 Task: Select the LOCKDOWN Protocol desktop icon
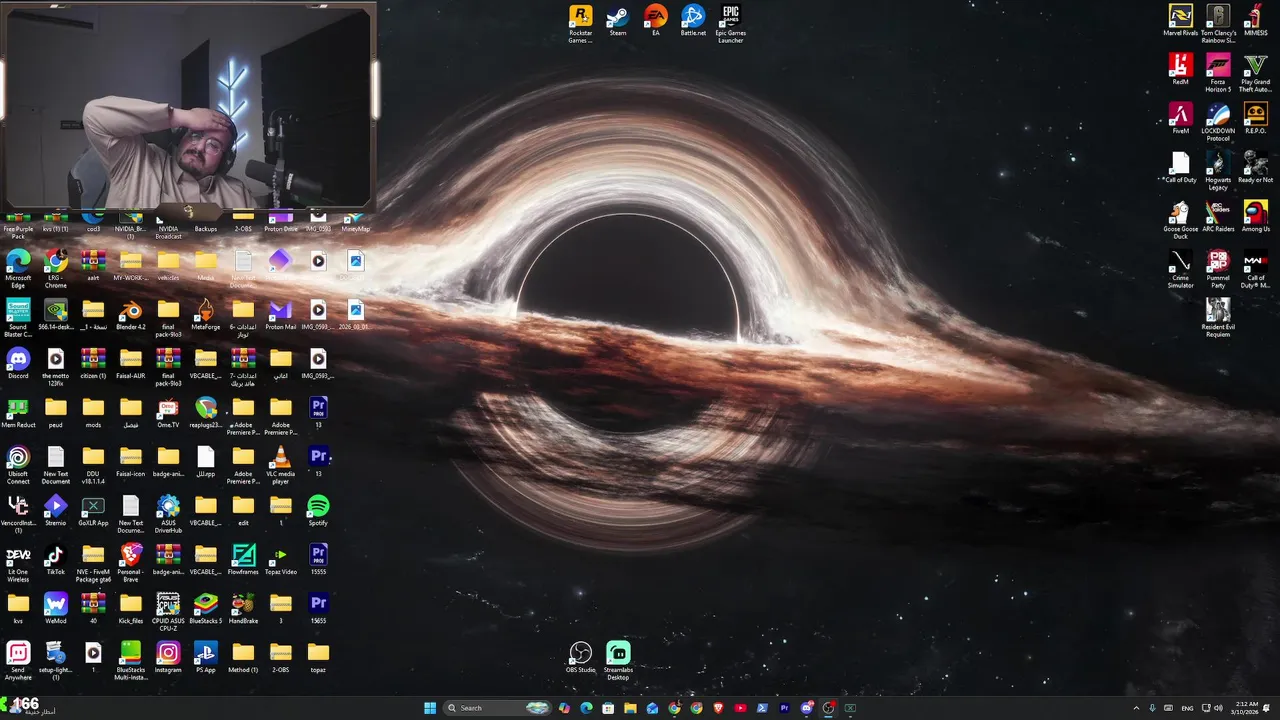(1217, 121)
